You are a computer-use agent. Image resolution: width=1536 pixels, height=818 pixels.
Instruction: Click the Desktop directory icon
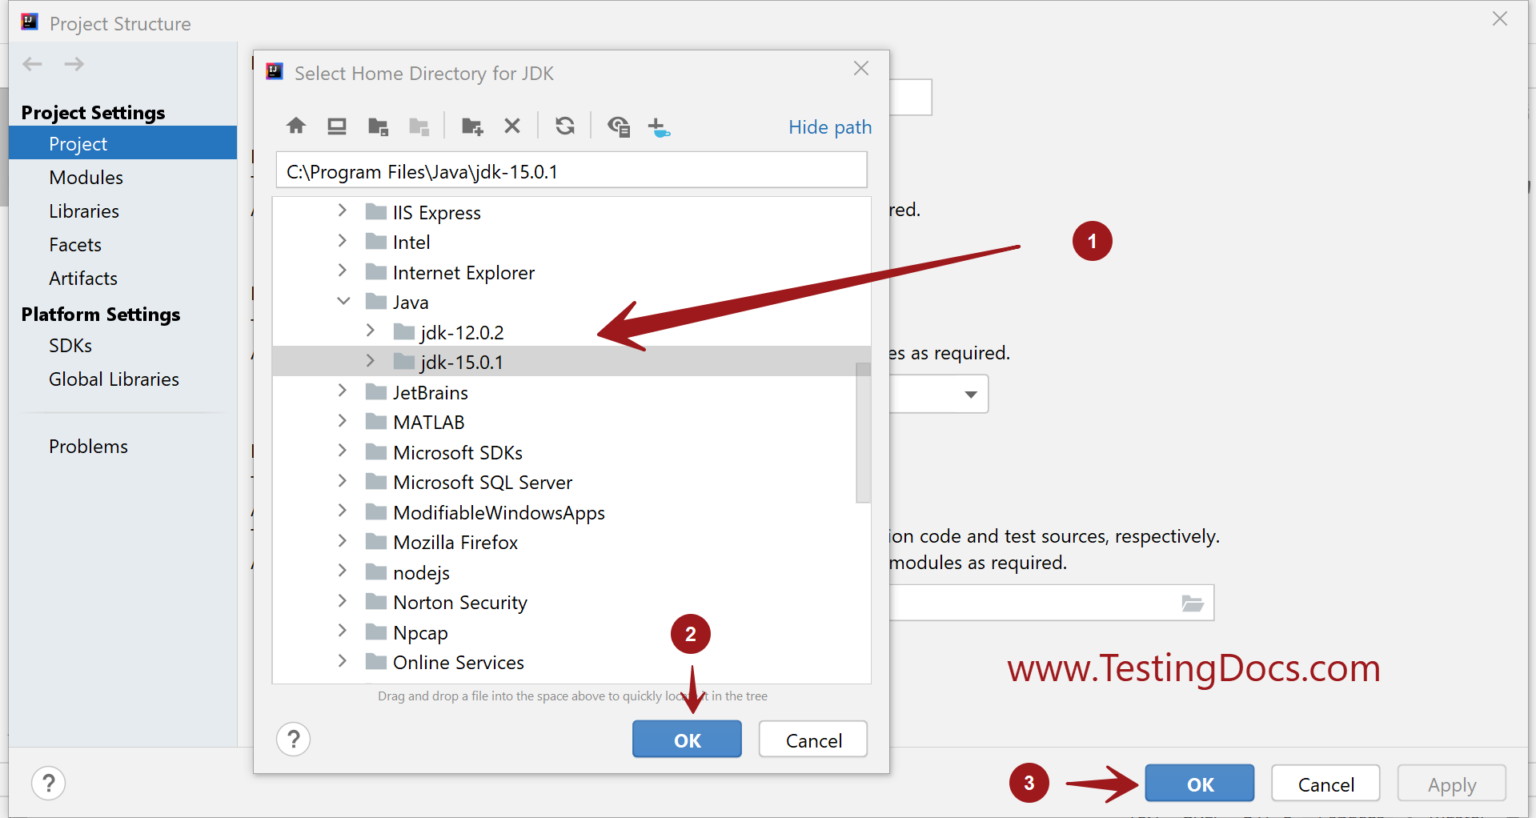pos(337,126)
